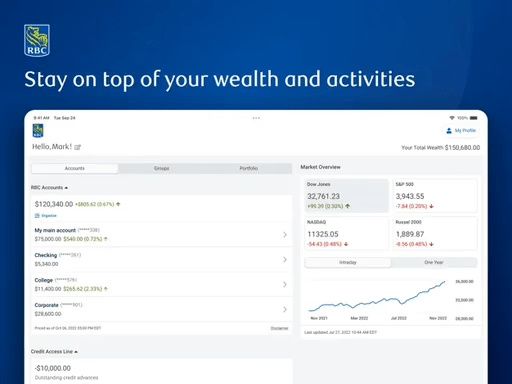Switch the chart to One Year
Image resolution: width=512 pixels, height=384 pixels.
(x=434, y=263)
